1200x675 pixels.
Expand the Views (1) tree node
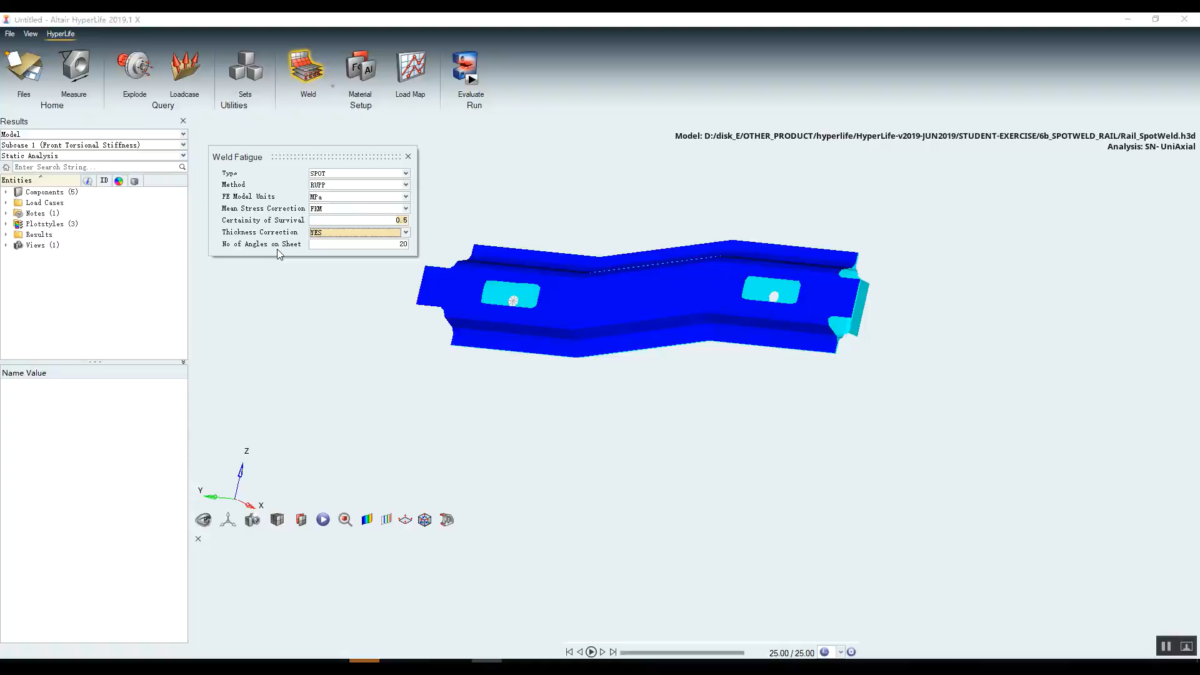[6, 245]
